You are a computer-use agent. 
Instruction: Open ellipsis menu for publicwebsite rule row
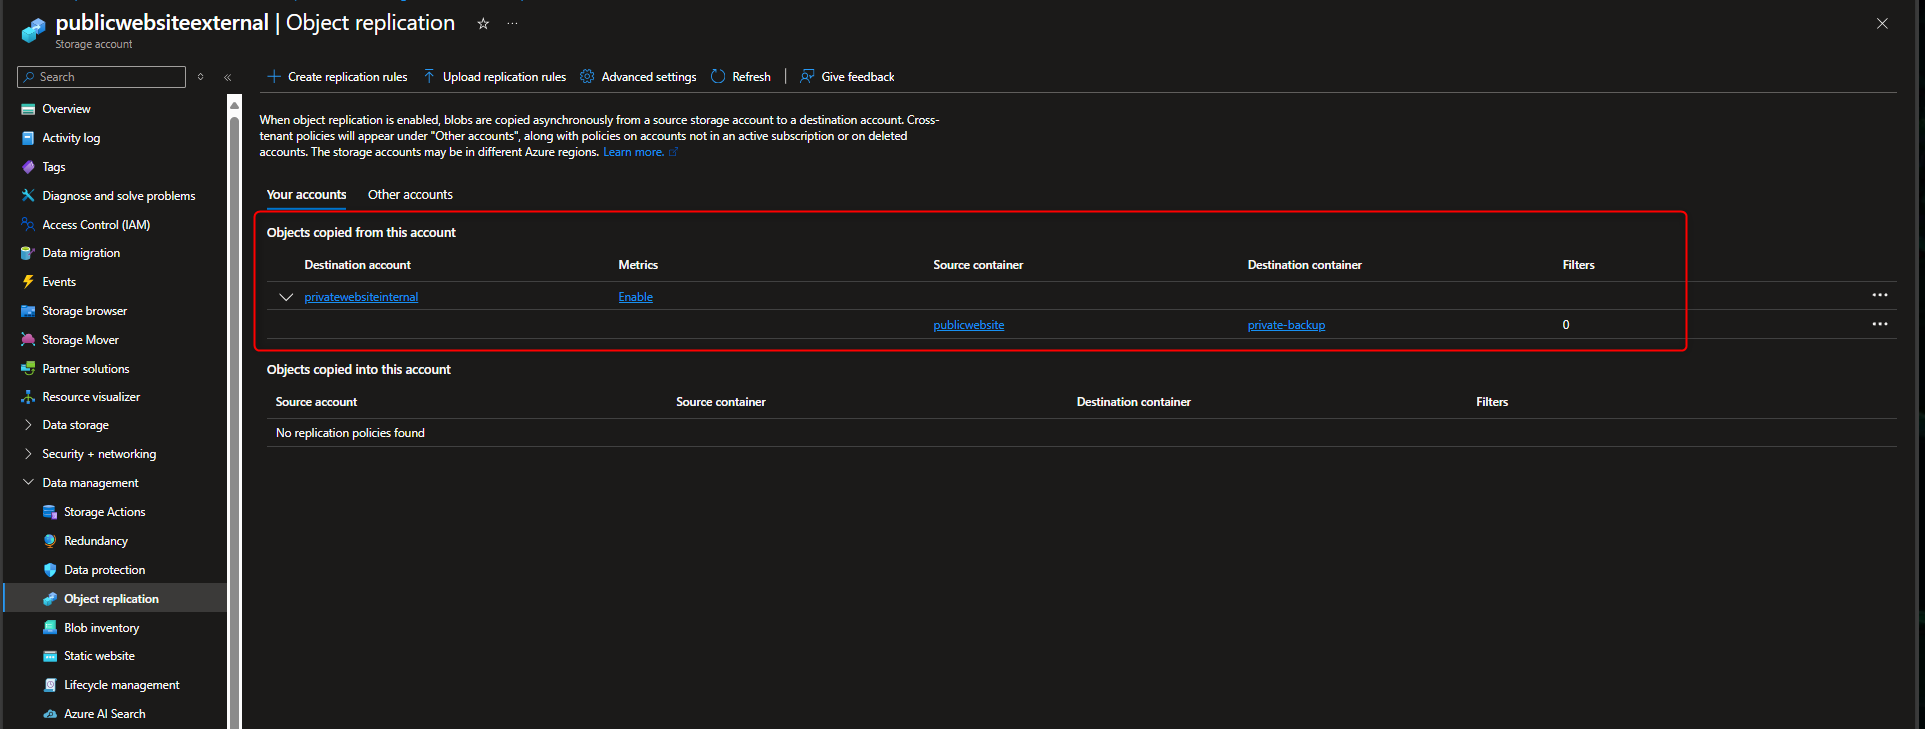[x=1880, y=324]
